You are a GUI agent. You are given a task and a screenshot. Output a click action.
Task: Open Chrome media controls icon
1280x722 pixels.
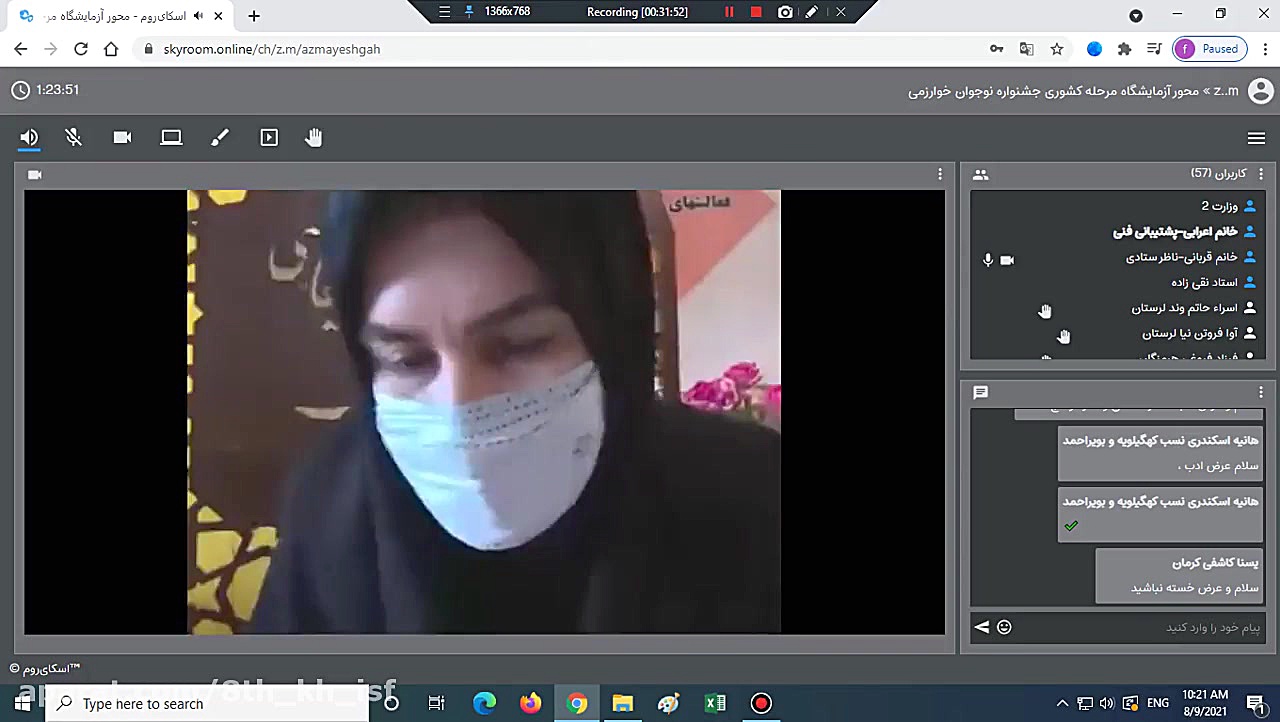tap(1154, 49)
